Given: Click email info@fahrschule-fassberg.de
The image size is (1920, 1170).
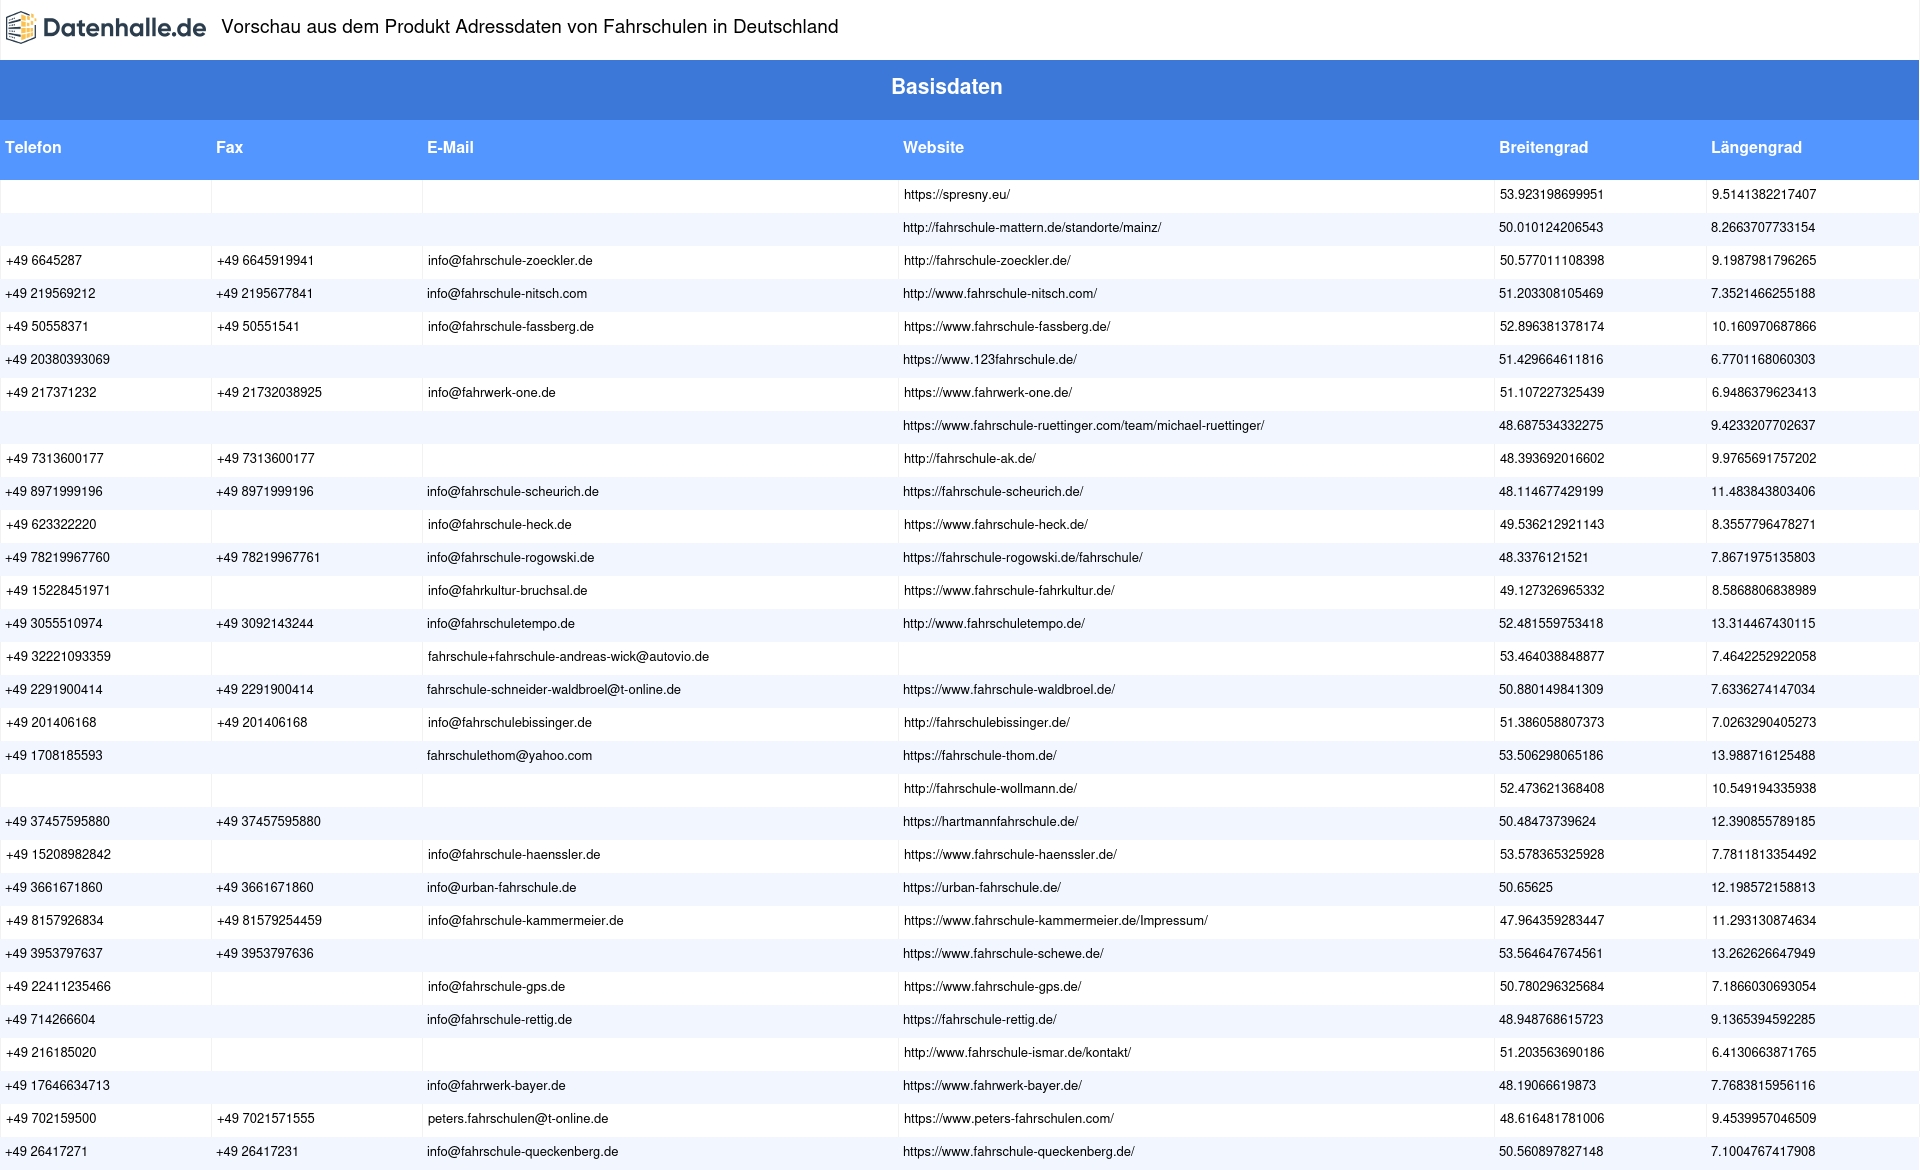Looking at the screenshot, I should 511,327.
